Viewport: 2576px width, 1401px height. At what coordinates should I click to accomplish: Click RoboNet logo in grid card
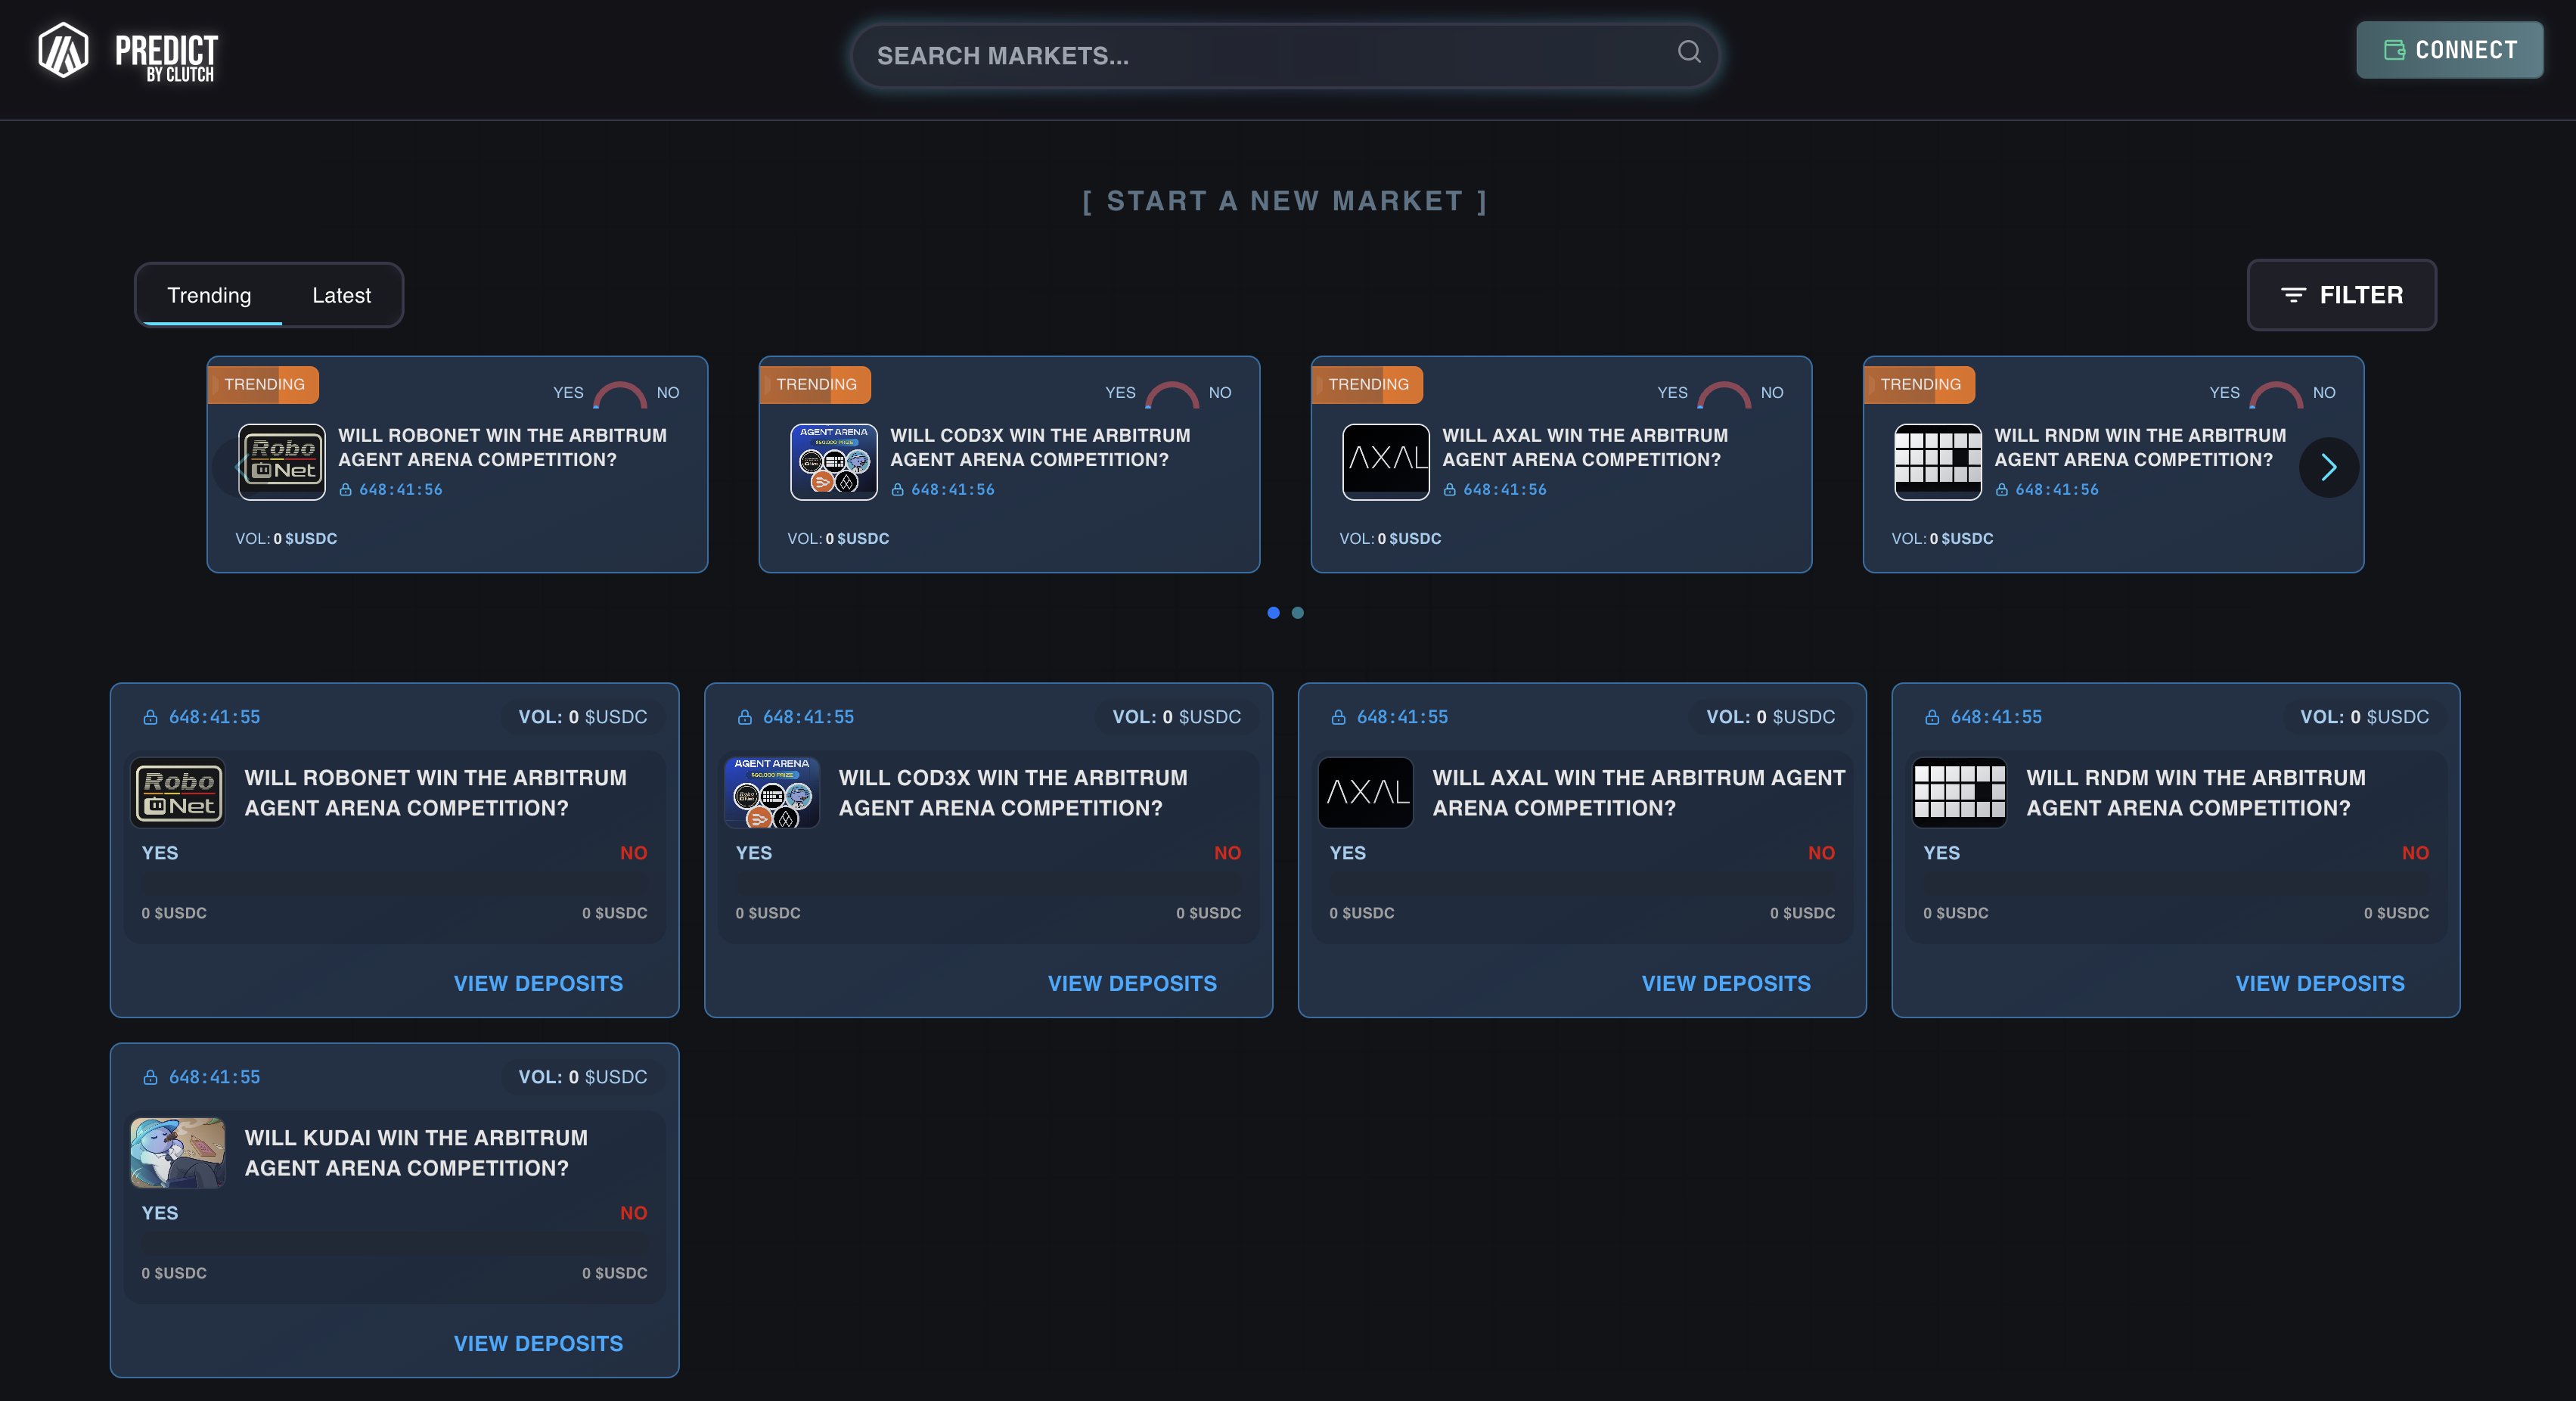(178, 793)
